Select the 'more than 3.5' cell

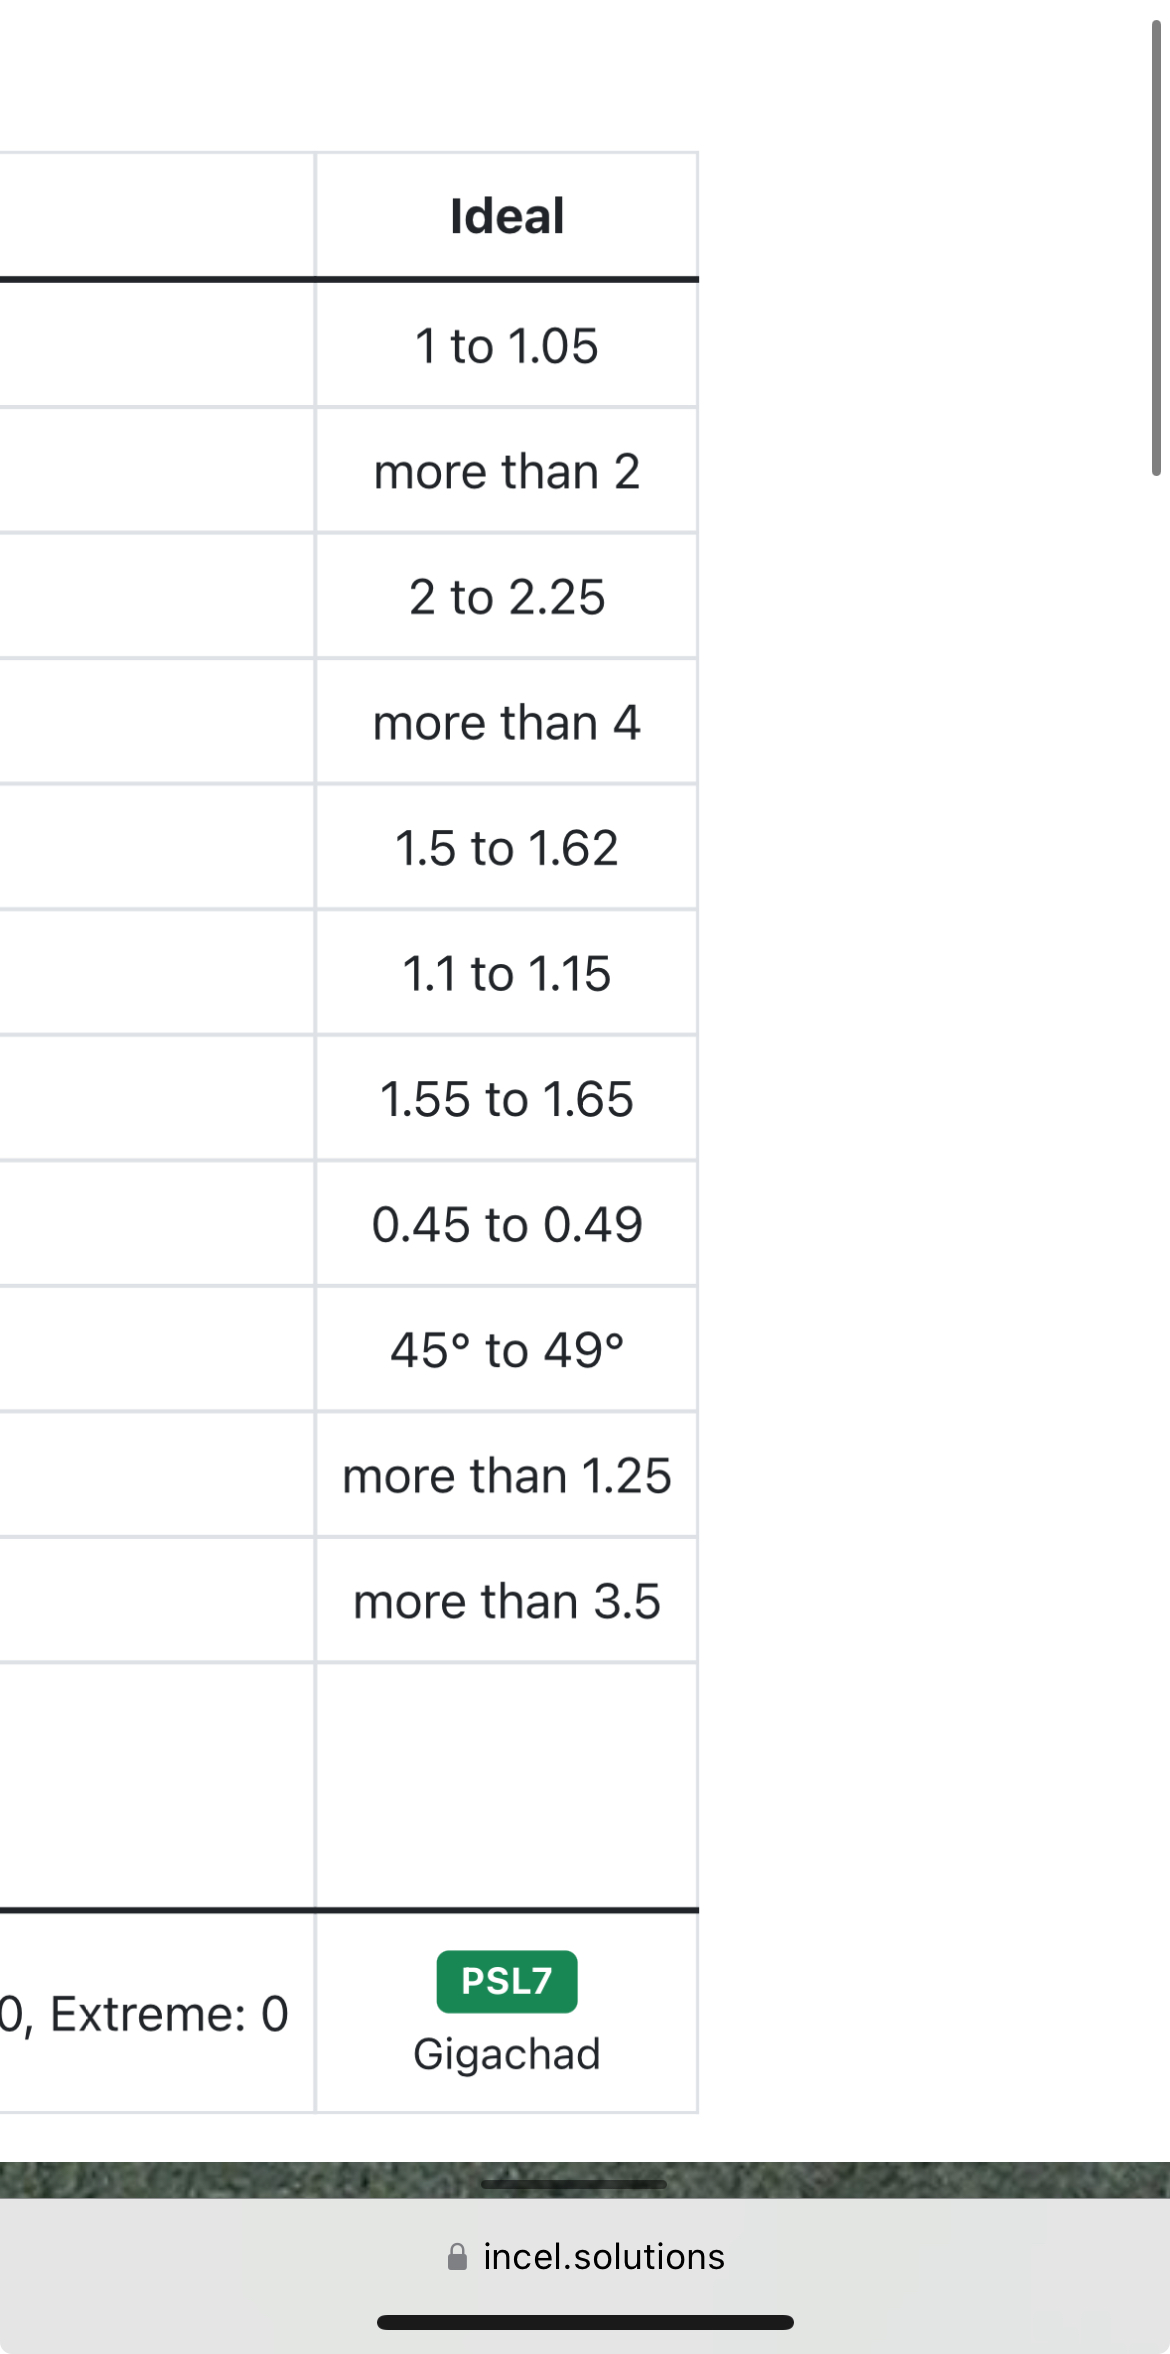[x=507, y=1601]
